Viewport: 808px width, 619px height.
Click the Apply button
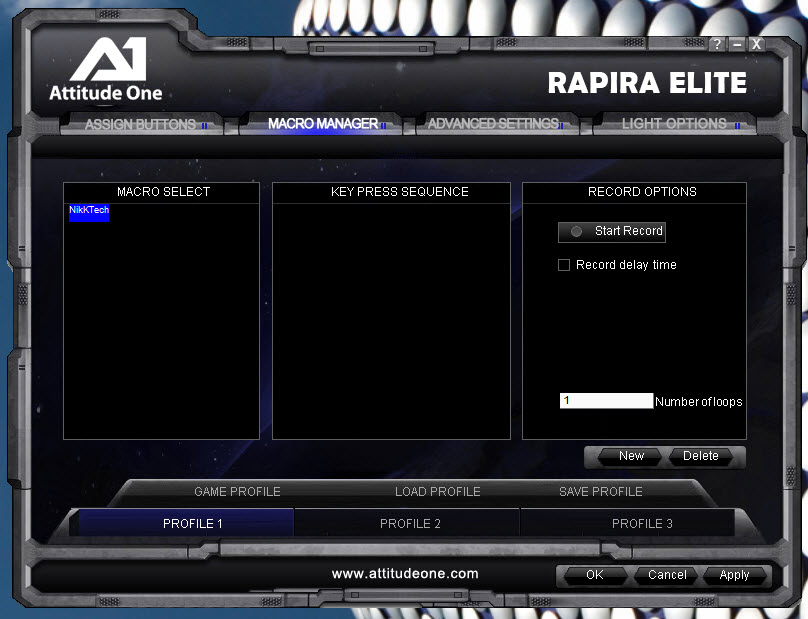pyautogui.click(x=734, y=575)
